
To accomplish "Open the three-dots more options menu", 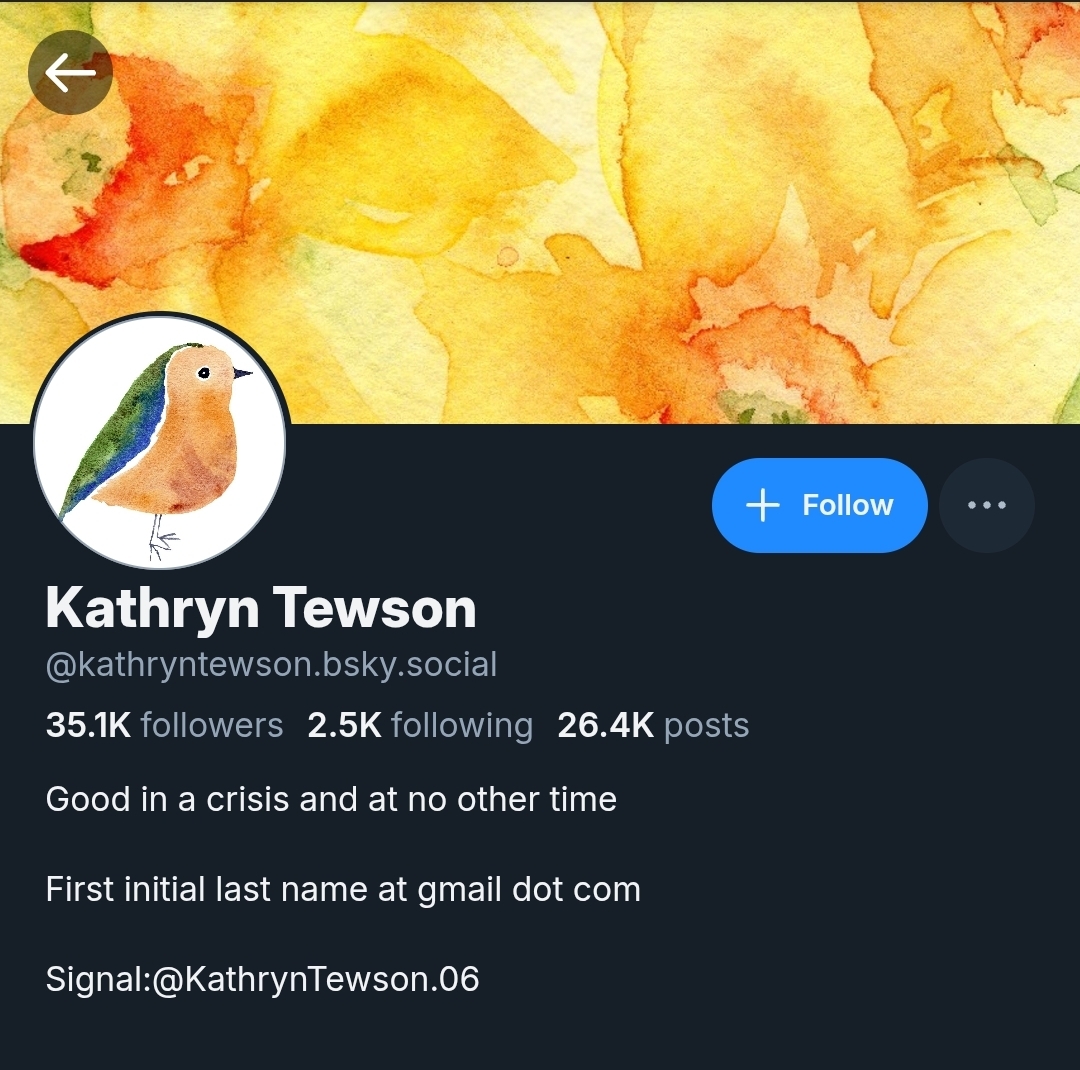I will (x=986, y=505).
